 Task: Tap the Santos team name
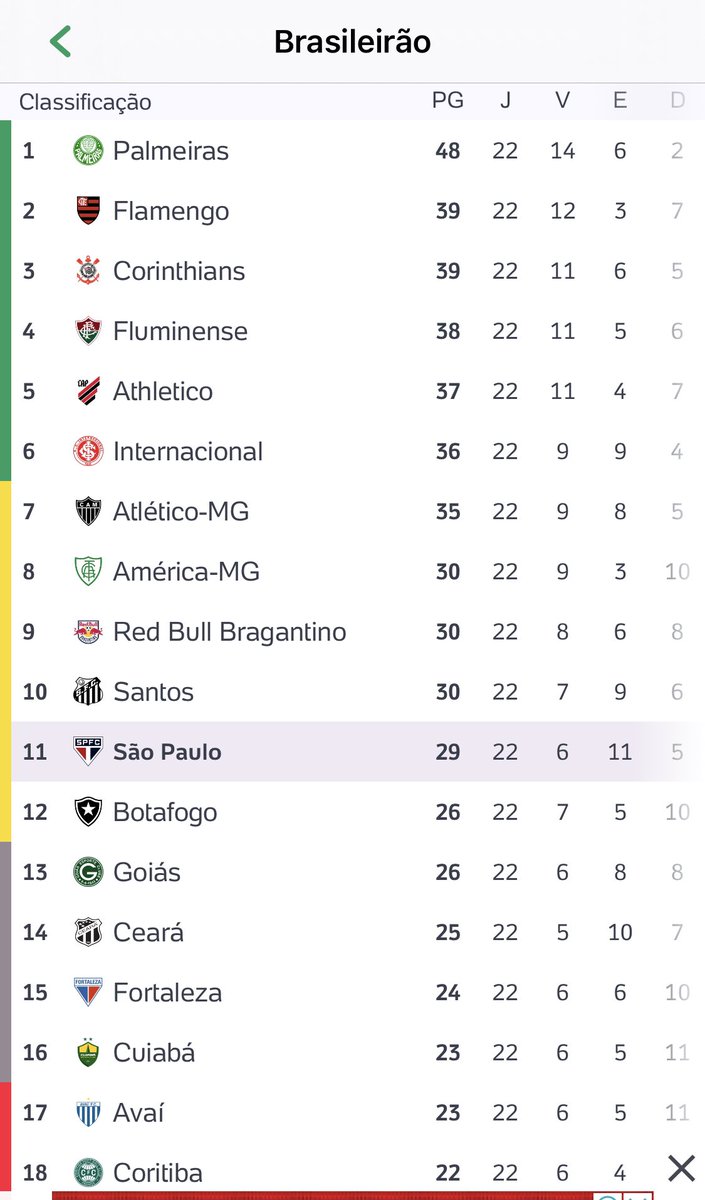coord(153,692)
